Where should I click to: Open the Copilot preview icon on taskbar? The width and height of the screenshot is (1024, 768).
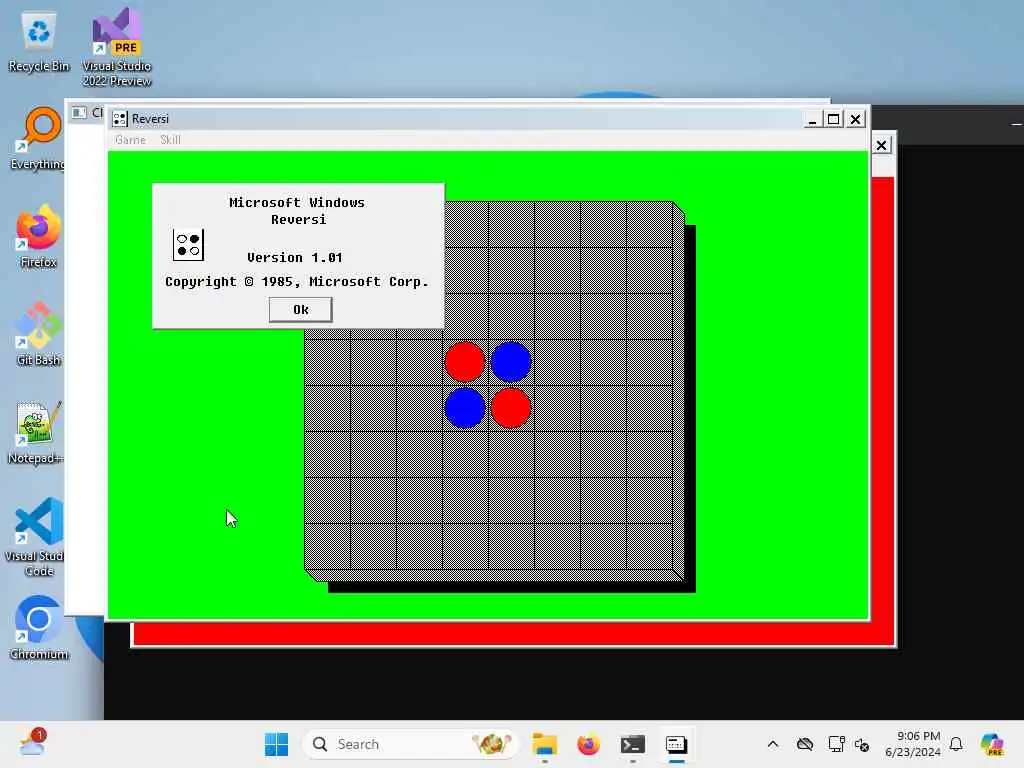(x=992, y=744)
